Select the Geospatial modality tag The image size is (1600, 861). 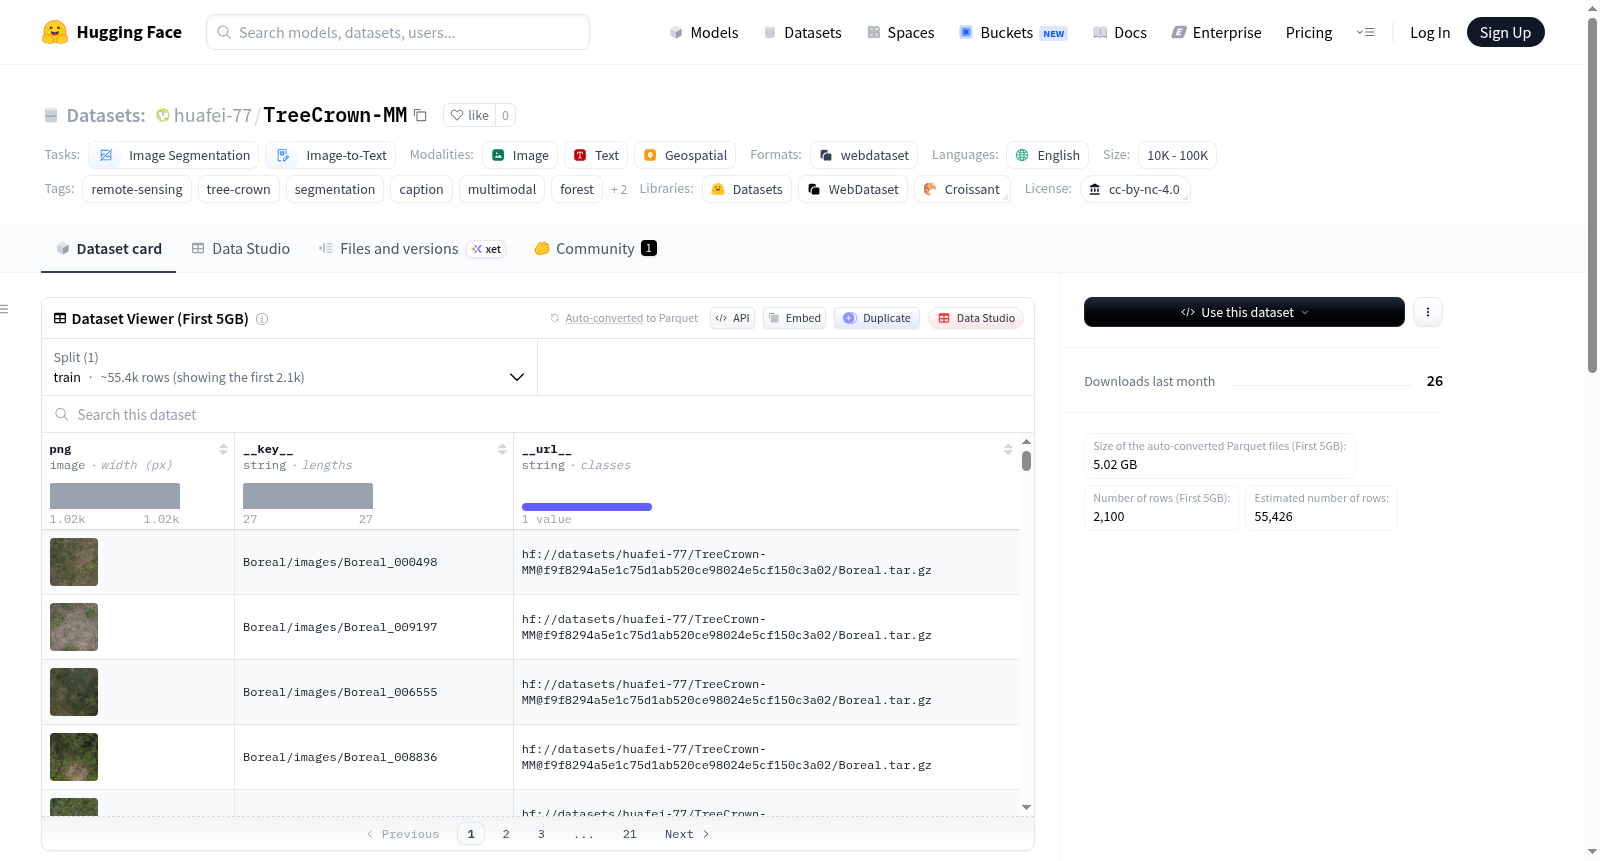(x=685, y=155)
